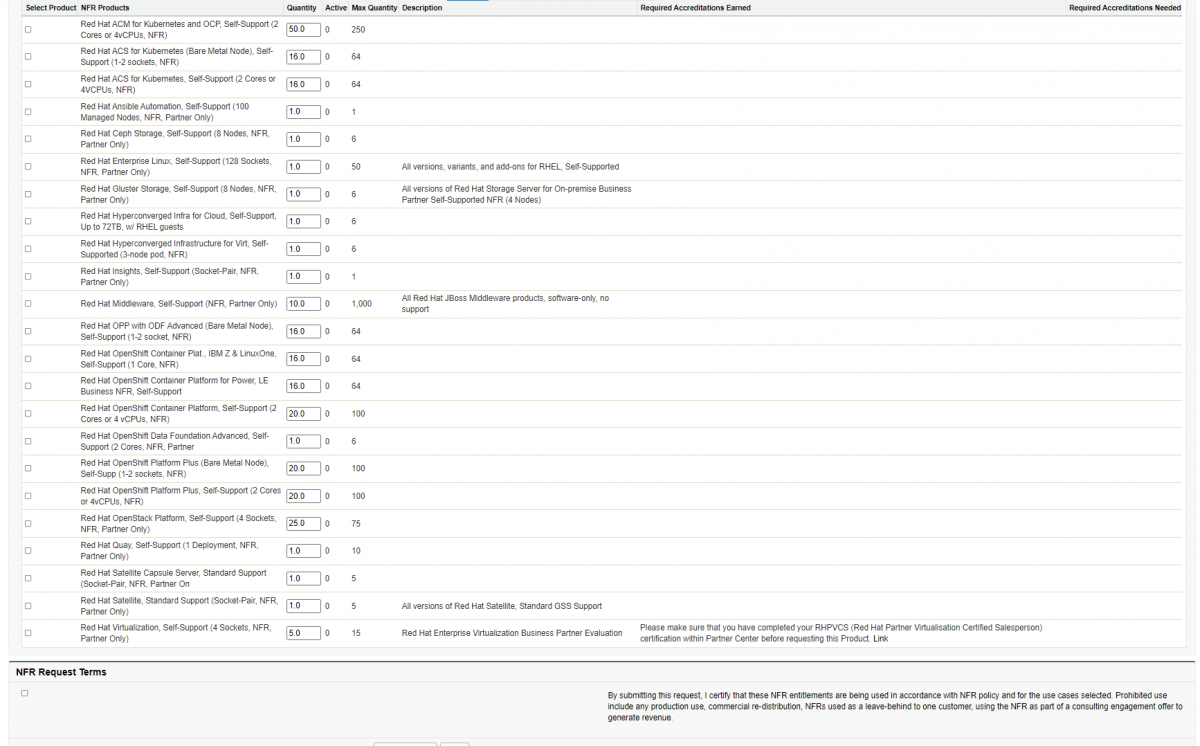1200x746 pixels.
Task: Click the Red Hat Quay quantity input
Action: click(303, 551)
